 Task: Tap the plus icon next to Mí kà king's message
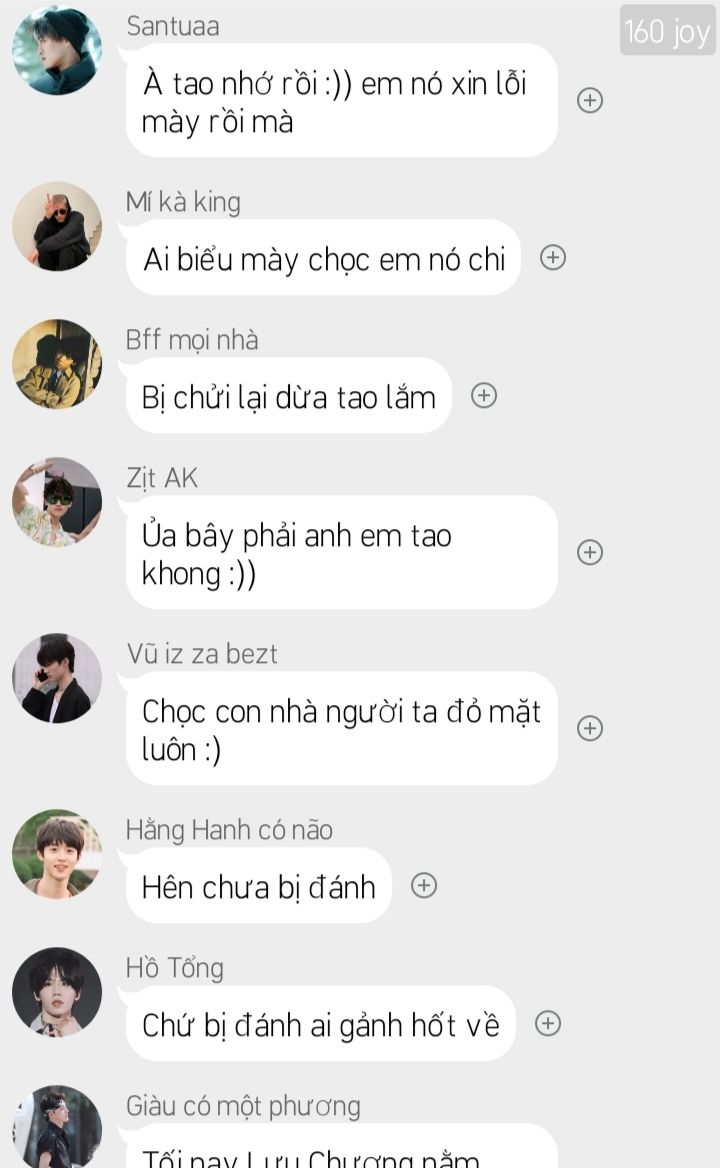[x=552, y=258]
